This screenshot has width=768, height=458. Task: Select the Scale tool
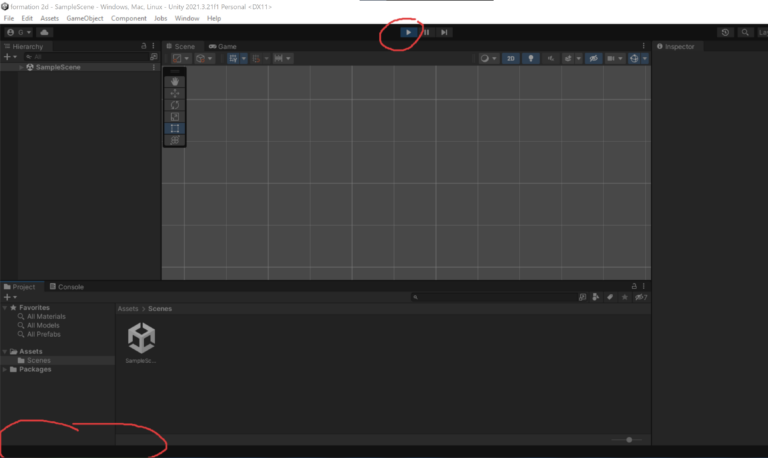pyautogui.click(x=175, y=117)
